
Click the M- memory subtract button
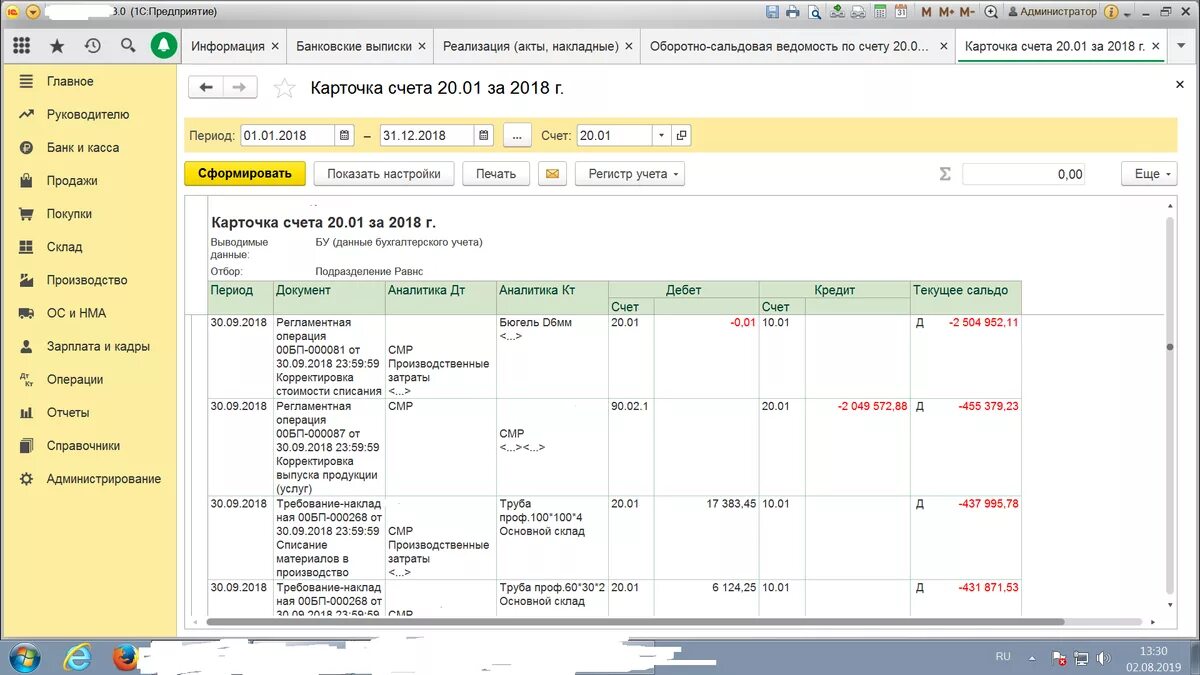click(x=967, y=12)
